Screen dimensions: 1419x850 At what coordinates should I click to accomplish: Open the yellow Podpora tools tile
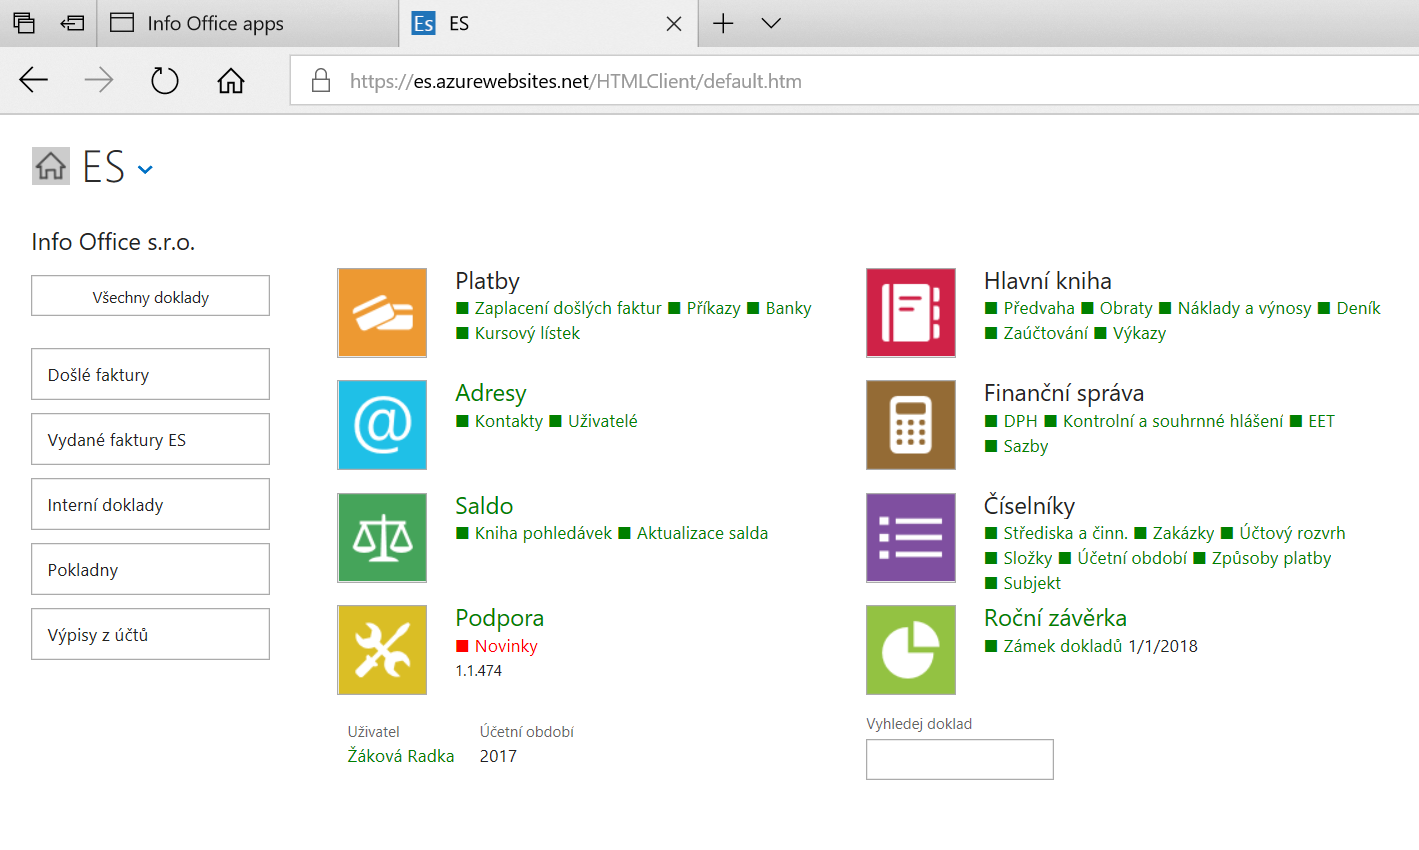click(x=382, y=650)
